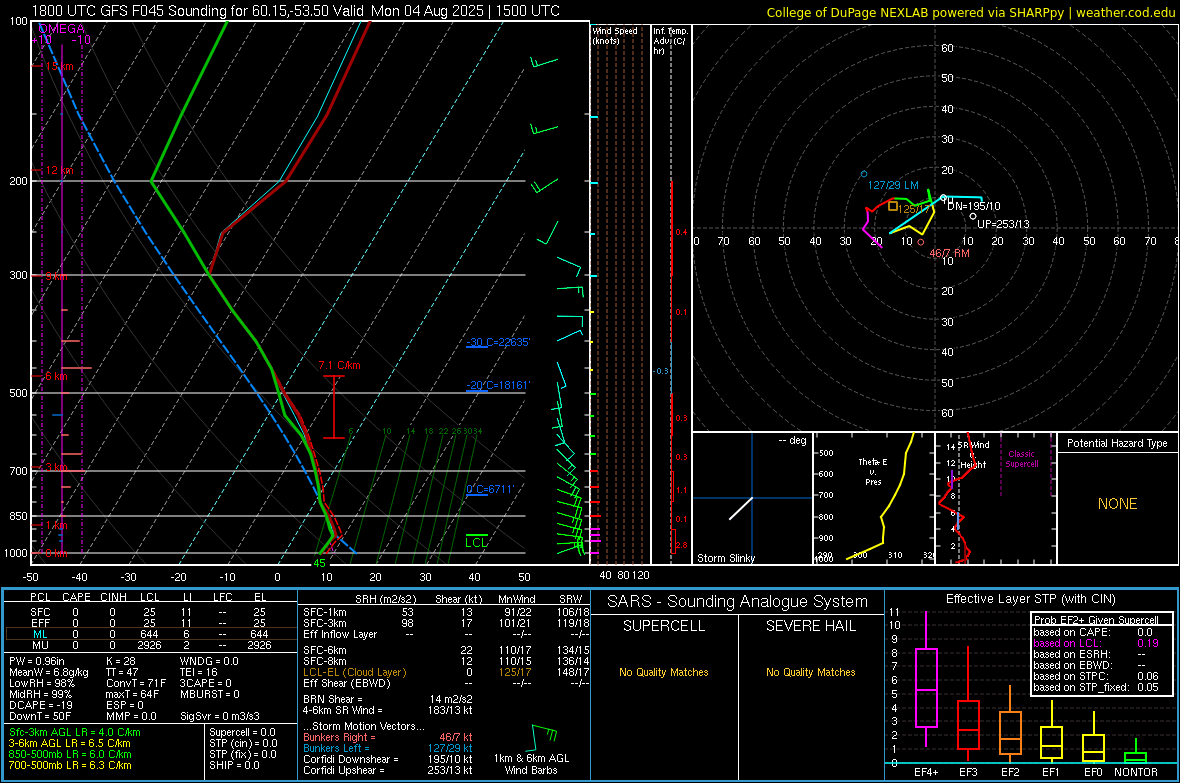This screenshot has width=1180, height=783.
Task: Select the highlighted ML parcel row label
Action: point(40,634)
